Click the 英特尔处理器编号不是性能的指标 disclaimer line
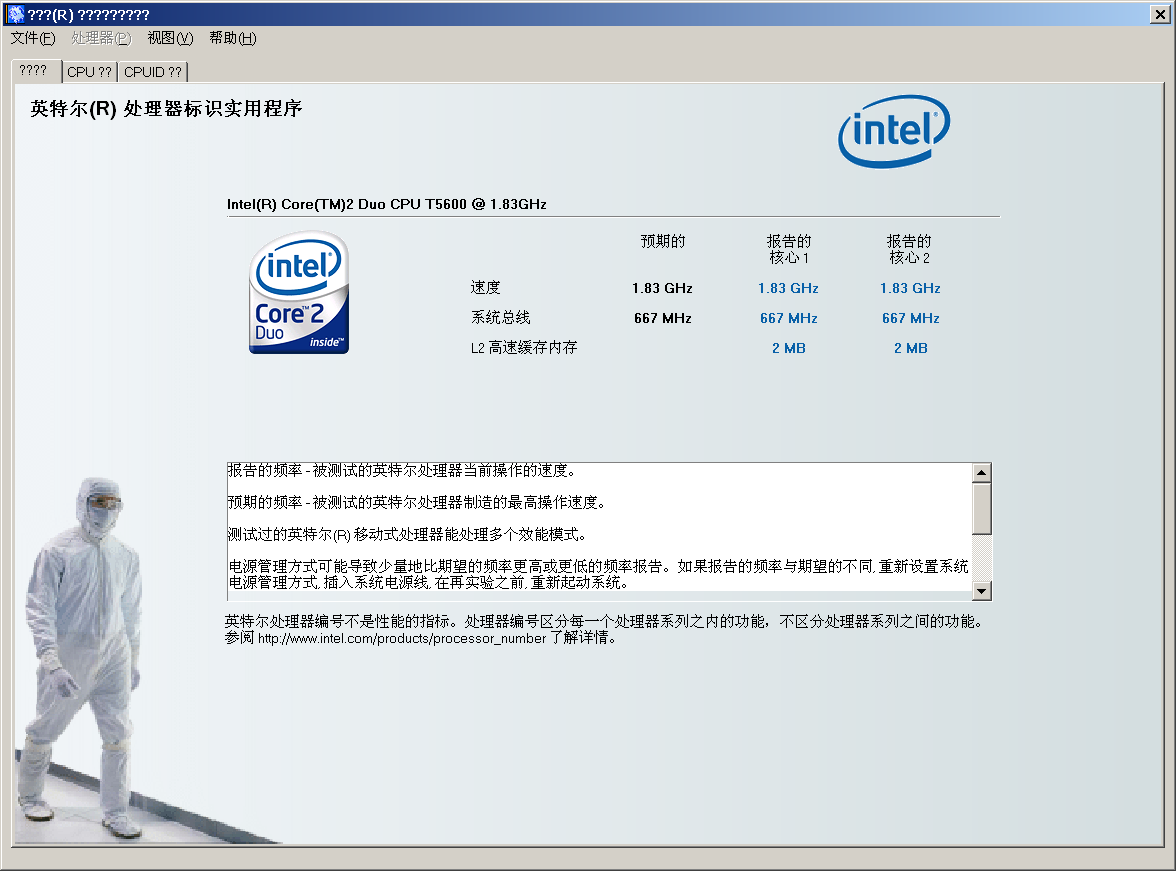 [x=605, y=621]
